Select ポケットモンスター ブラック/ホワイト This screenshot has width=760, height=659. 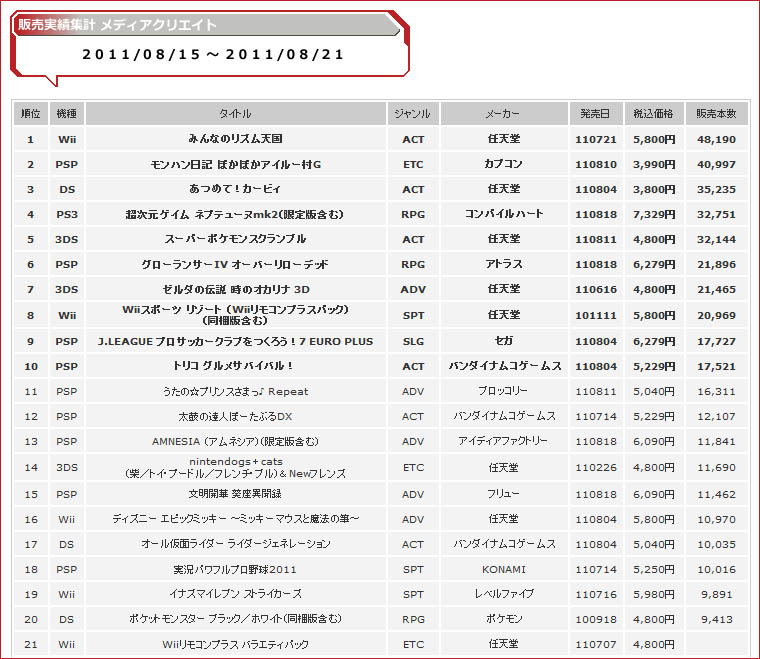207,619
